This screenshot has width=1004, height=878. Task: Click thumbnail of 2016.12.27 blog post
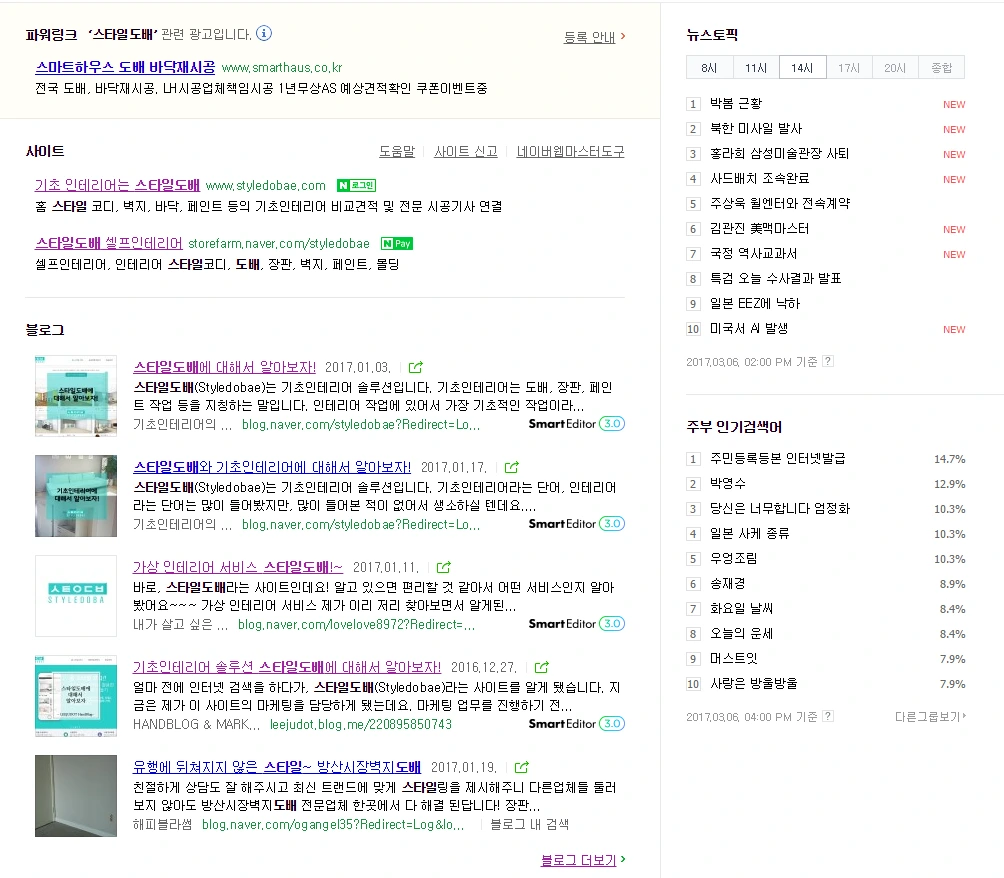coord(76,695)
